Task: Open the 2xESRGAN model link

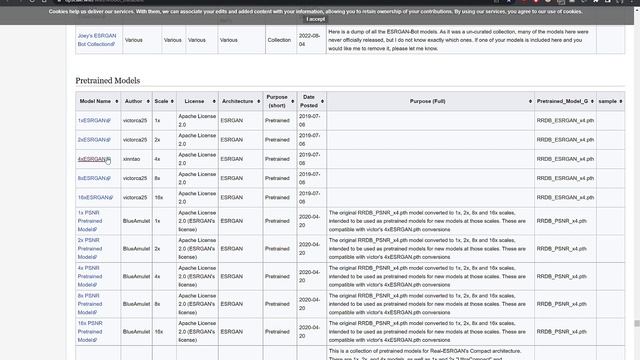Action: point(94,140)
